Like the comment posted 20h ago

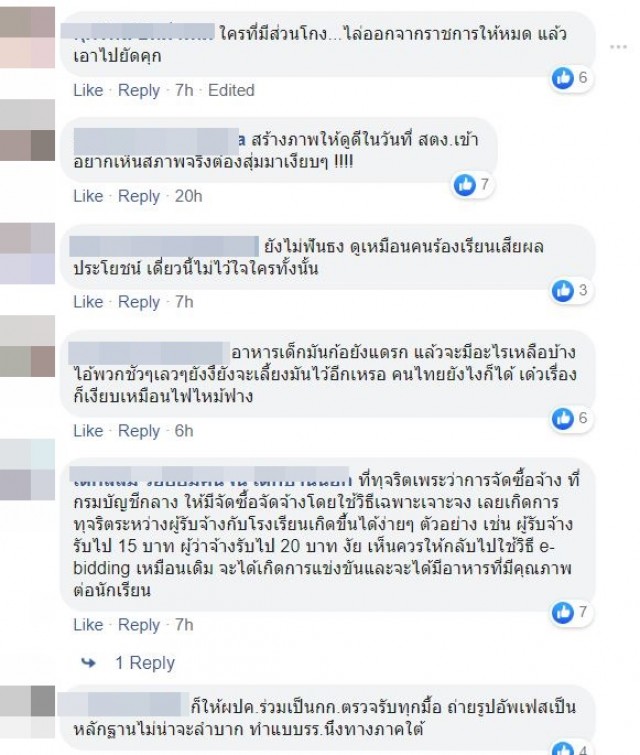88,196
